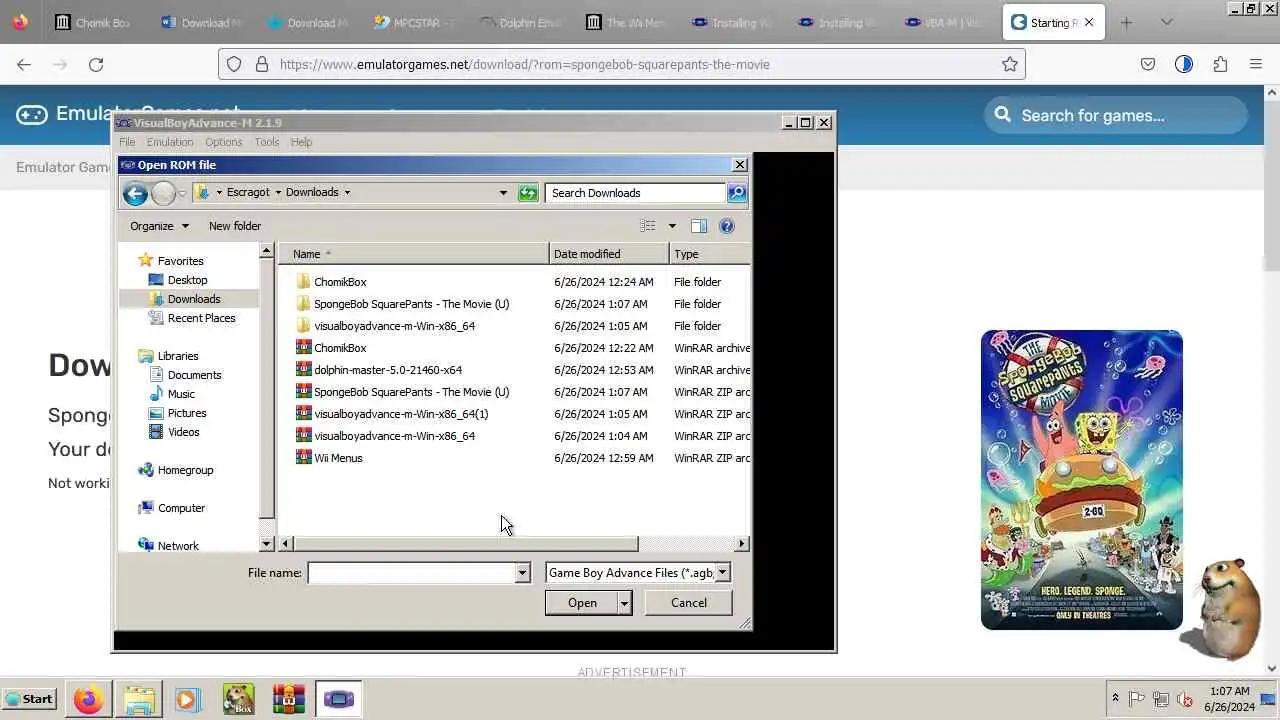Open media player icon in taskbar
1280x720 pixels.
point(187,699)
